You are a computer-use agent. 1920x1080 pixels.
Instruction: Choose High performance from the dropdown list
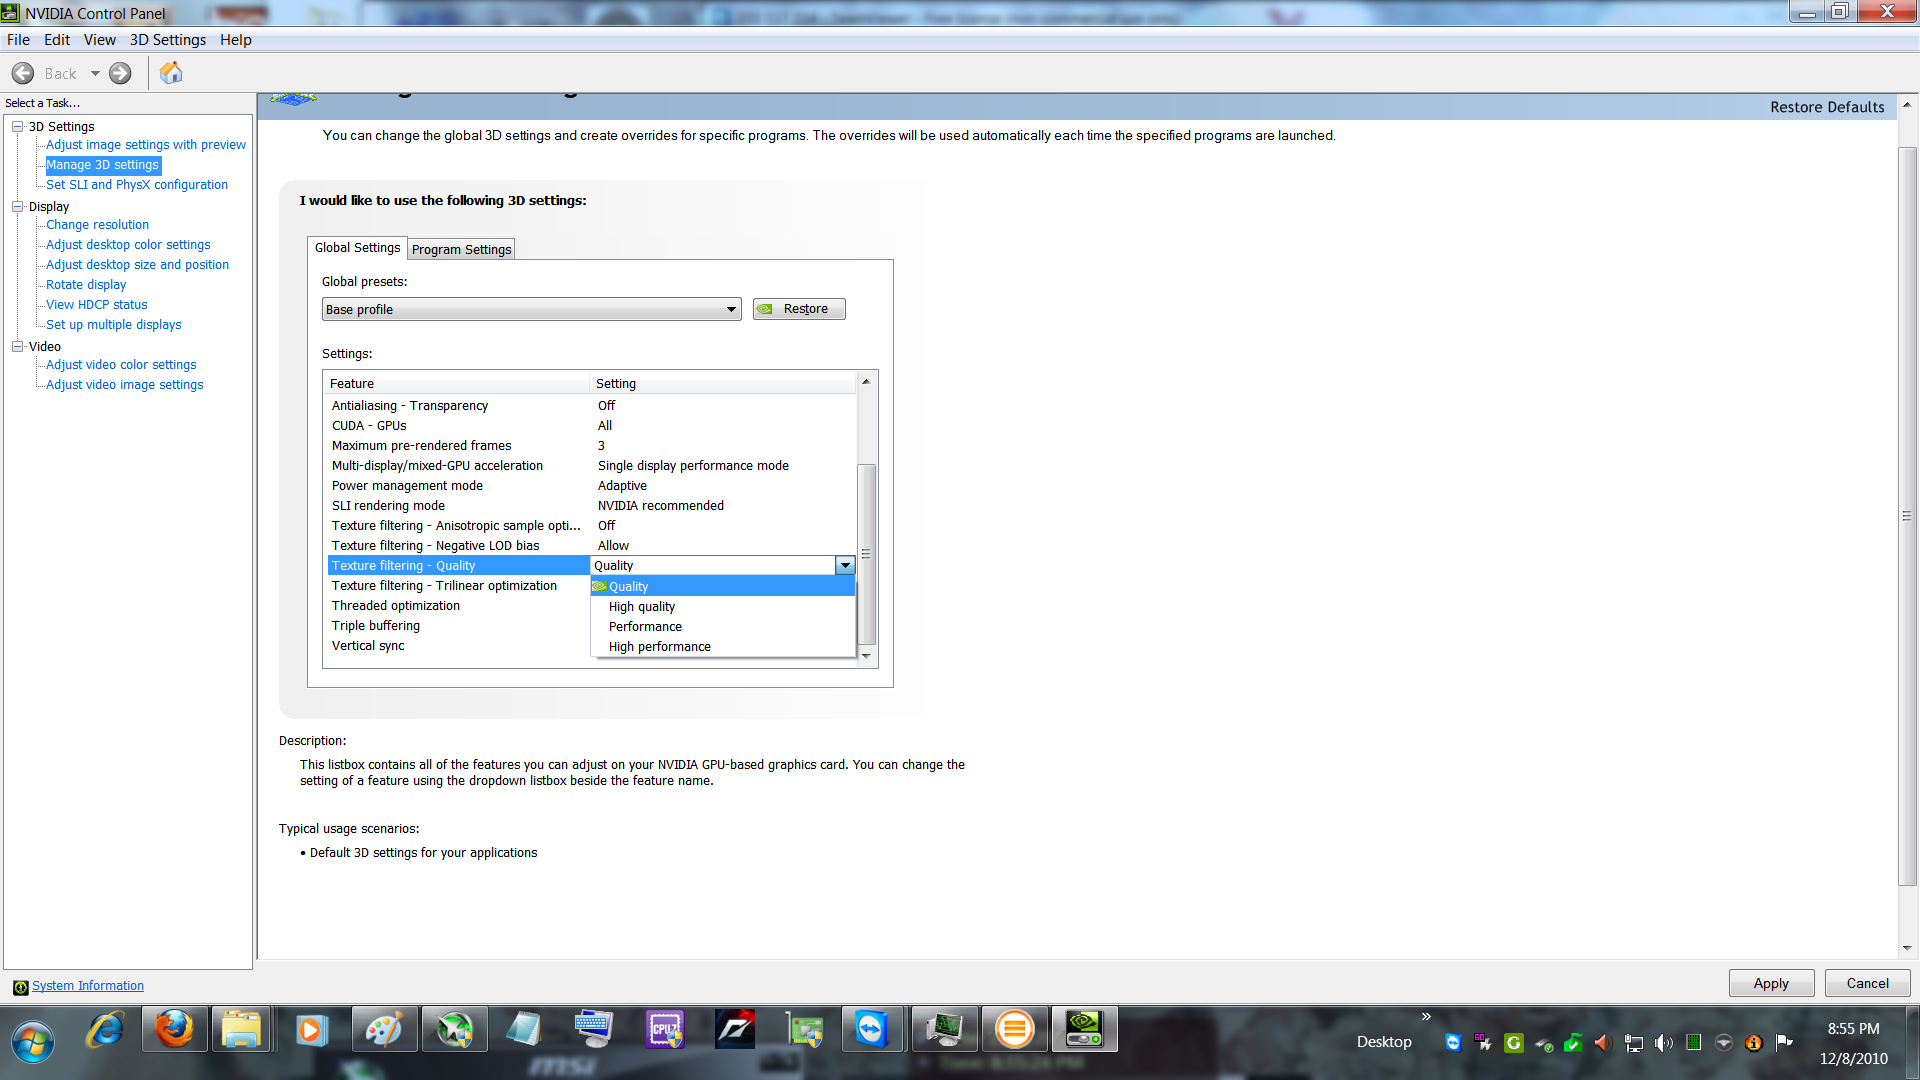[x=723, y=647]
